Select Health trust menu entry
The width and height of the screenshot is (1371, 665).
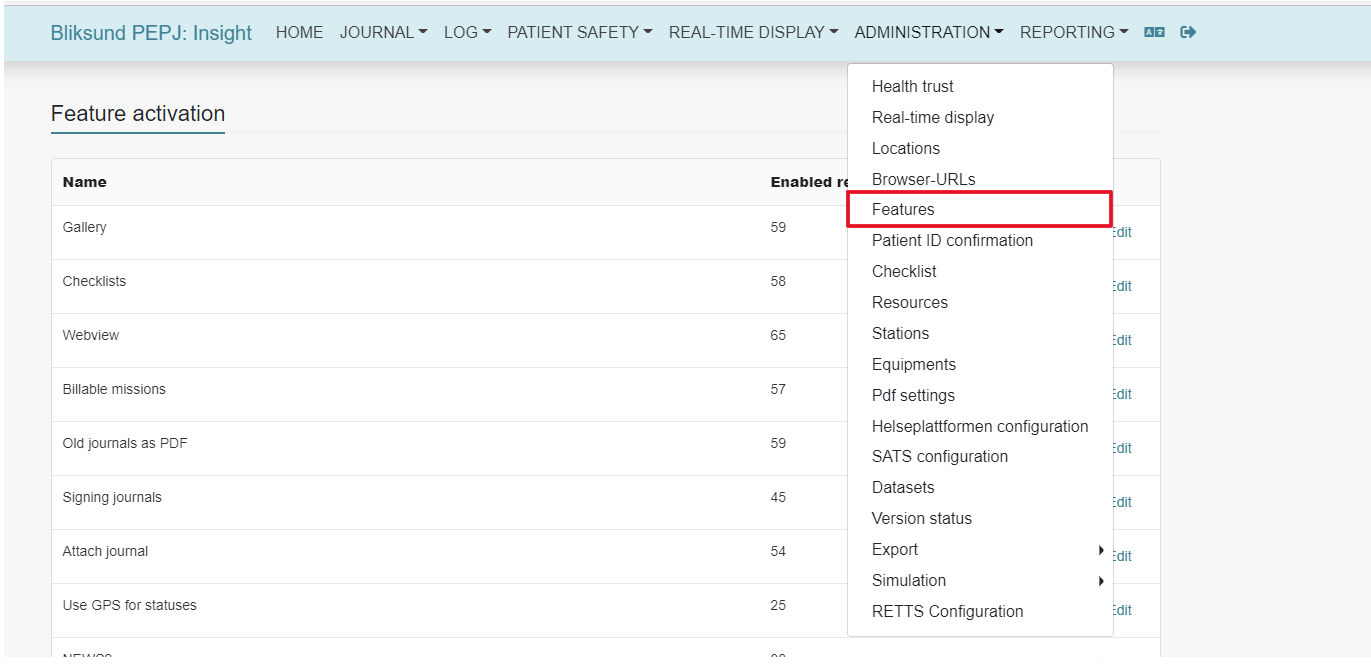(980, 86)
